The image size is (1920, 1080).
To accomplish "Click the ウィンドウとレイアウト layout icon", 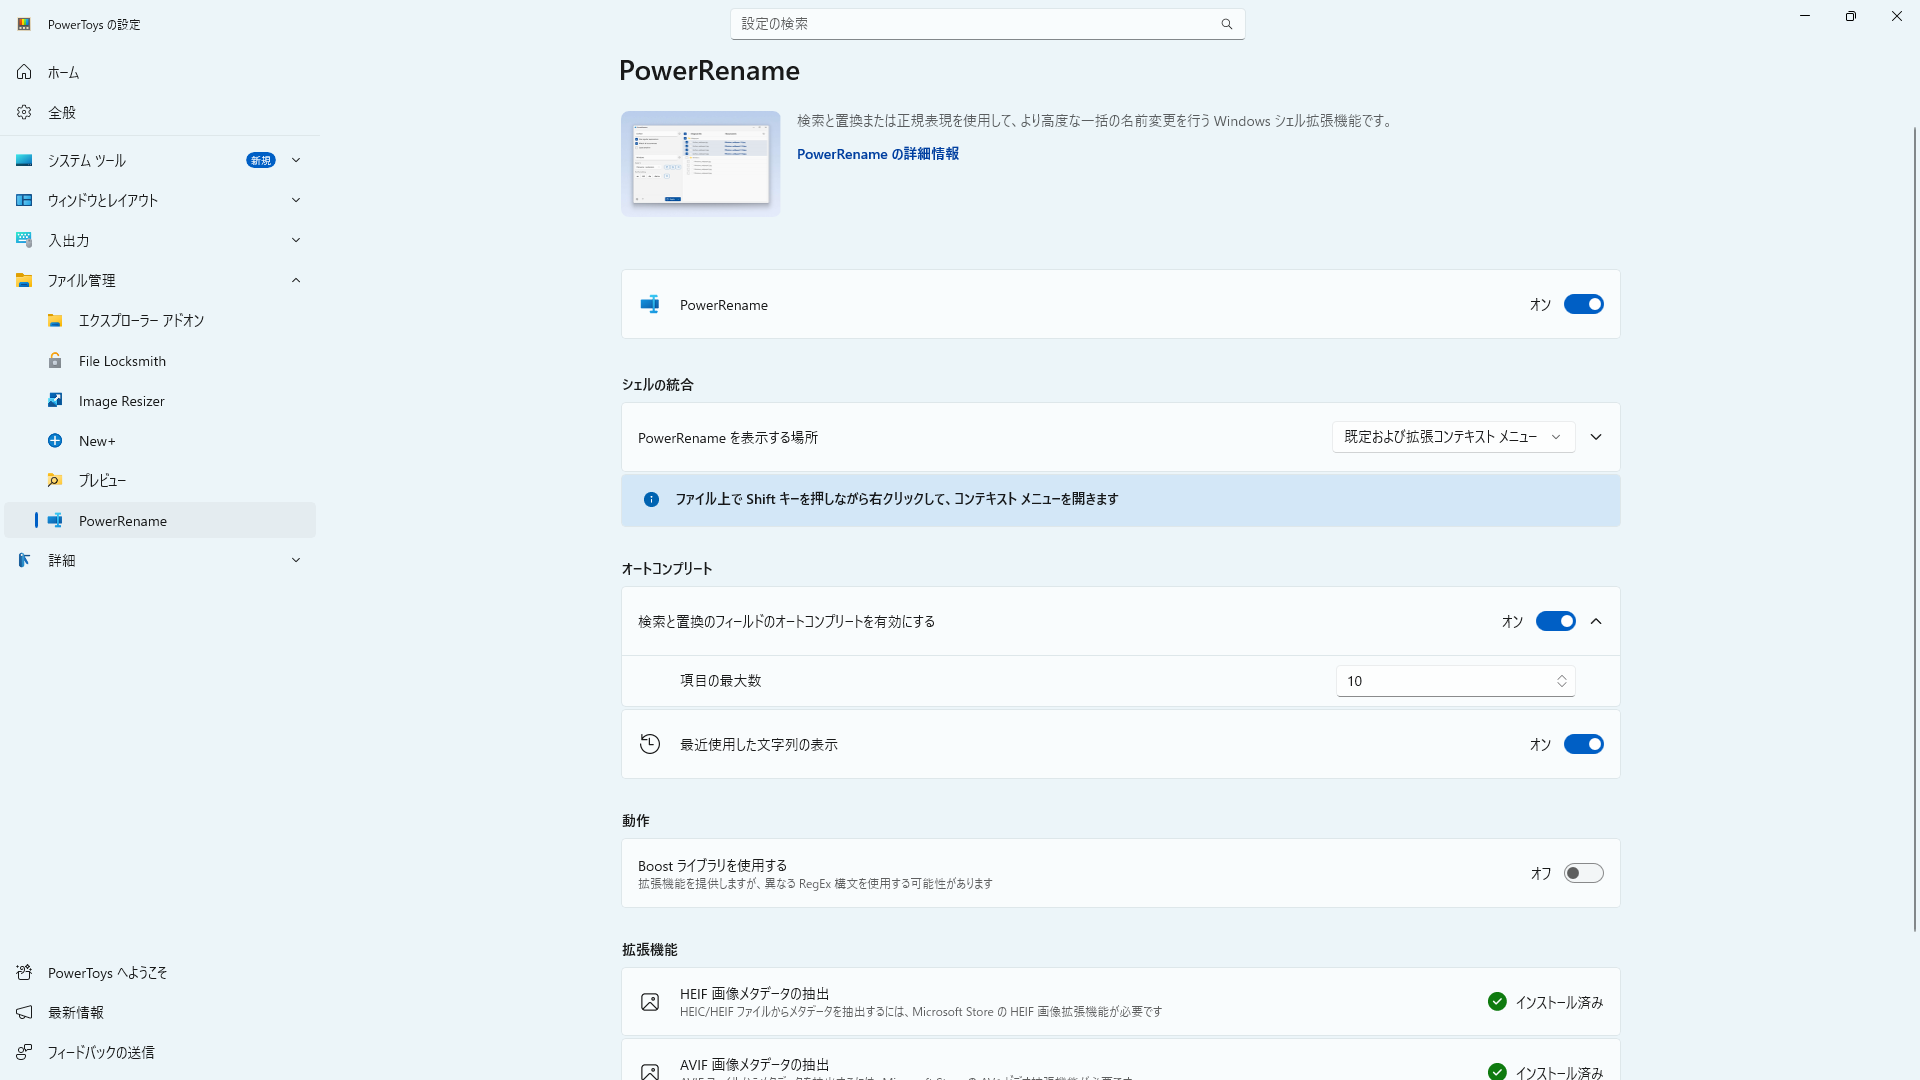I will click(x=24, y=200).
